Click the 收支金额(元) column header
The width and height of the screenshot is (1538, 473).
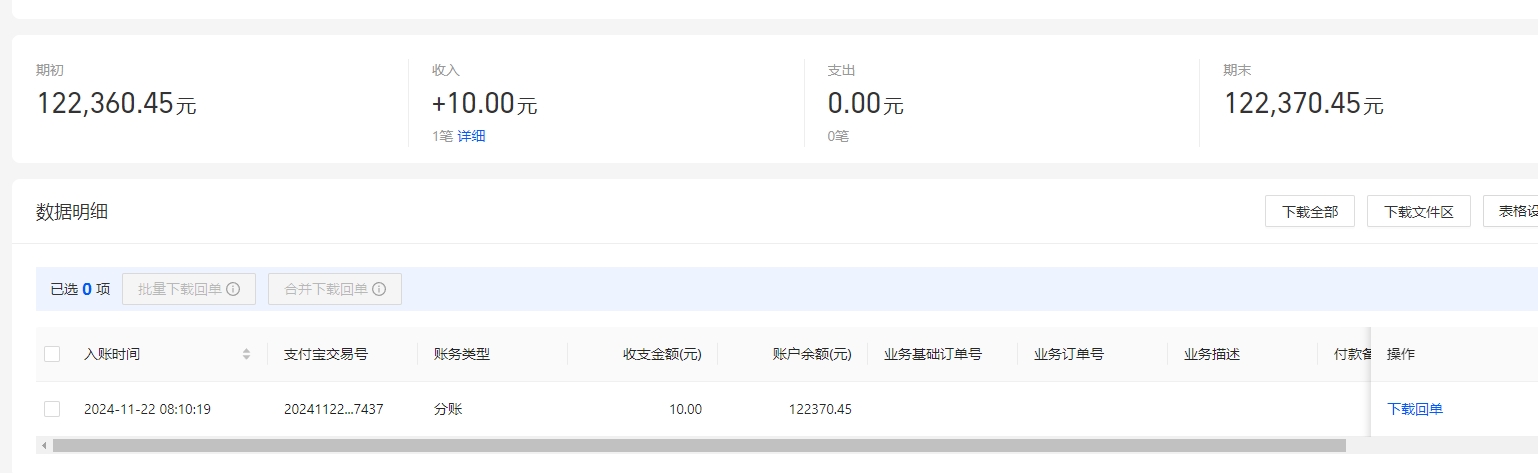click(663, 354)
